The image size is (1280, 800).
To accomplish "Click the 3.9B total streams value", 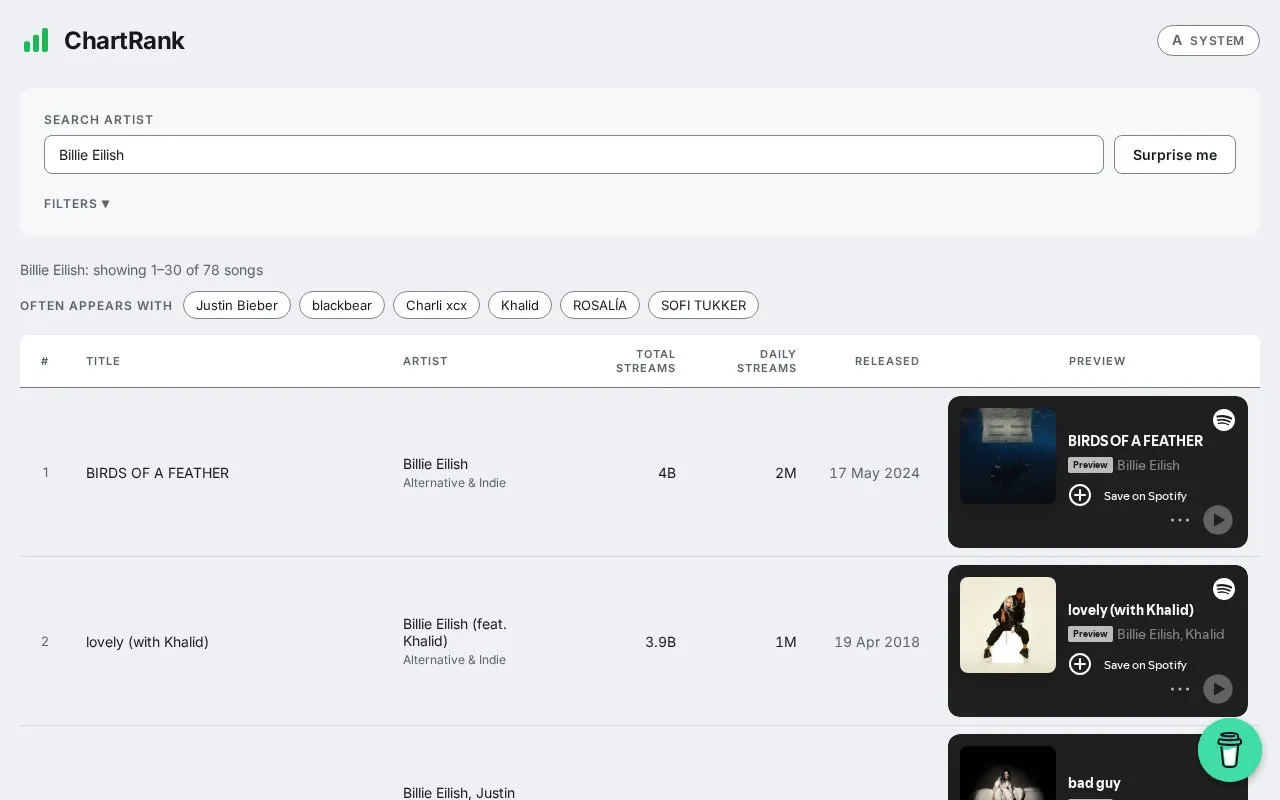I will coord(660,642).
